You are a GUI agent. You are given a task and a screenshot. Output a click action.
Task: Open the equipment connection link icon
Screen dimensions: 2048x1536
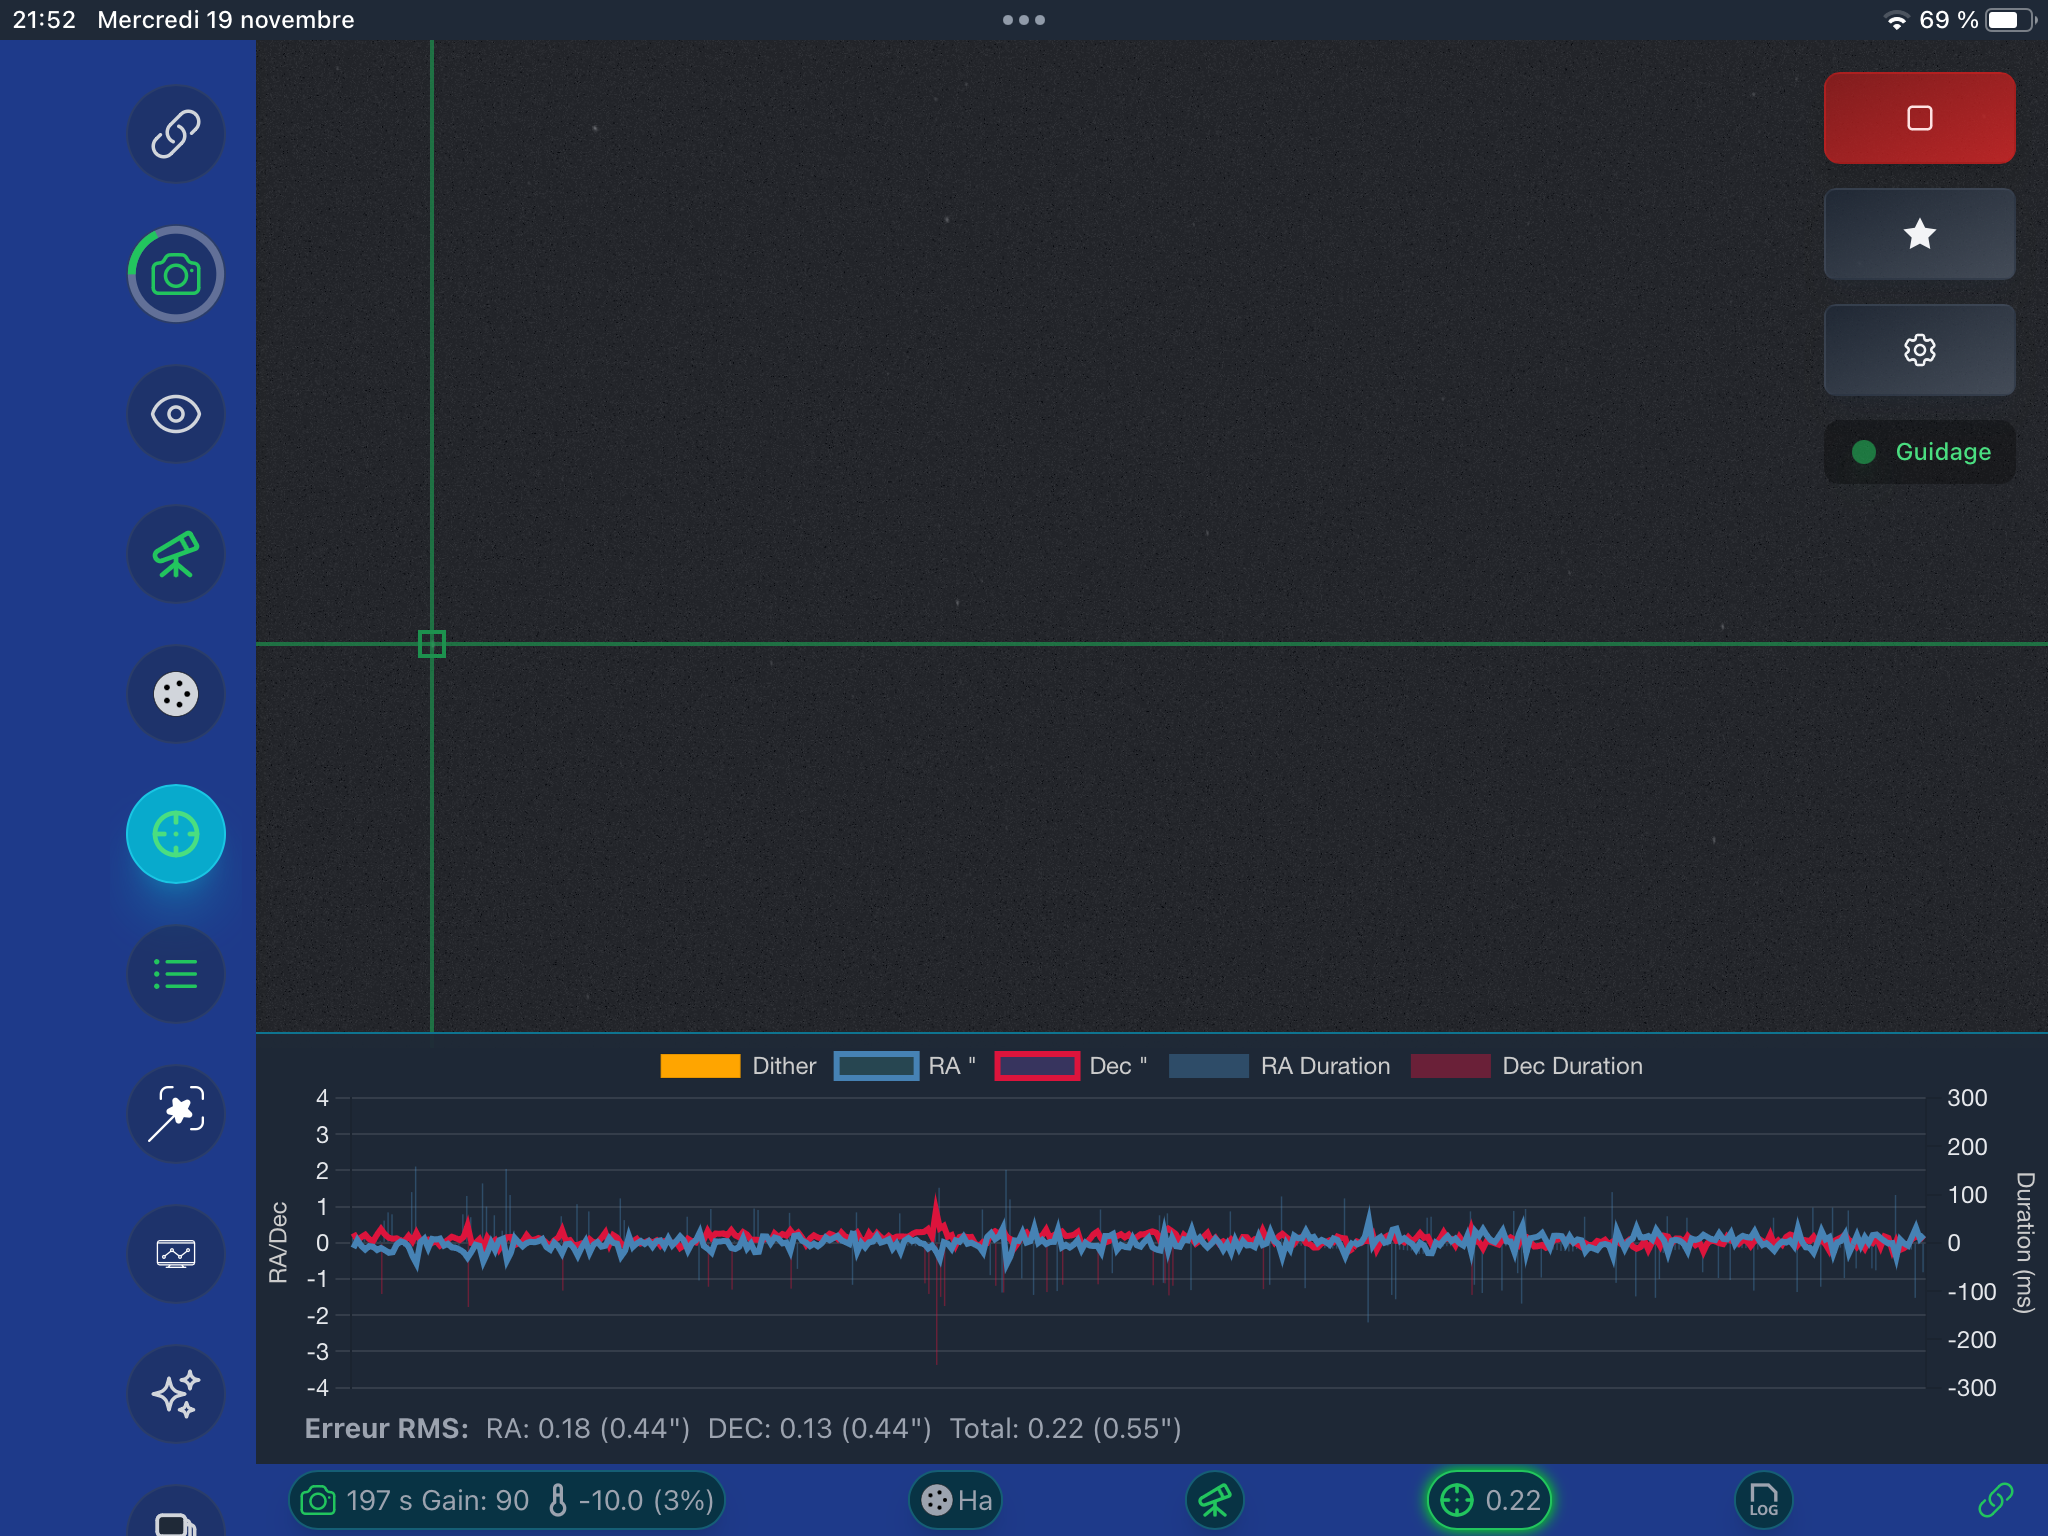pos(176,134)
